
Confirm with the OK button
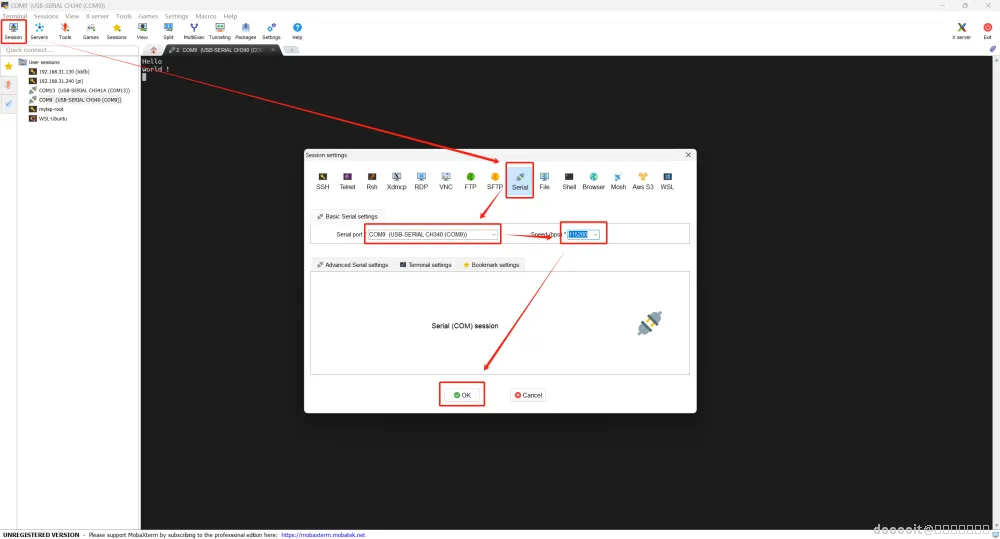coord(462,395)
